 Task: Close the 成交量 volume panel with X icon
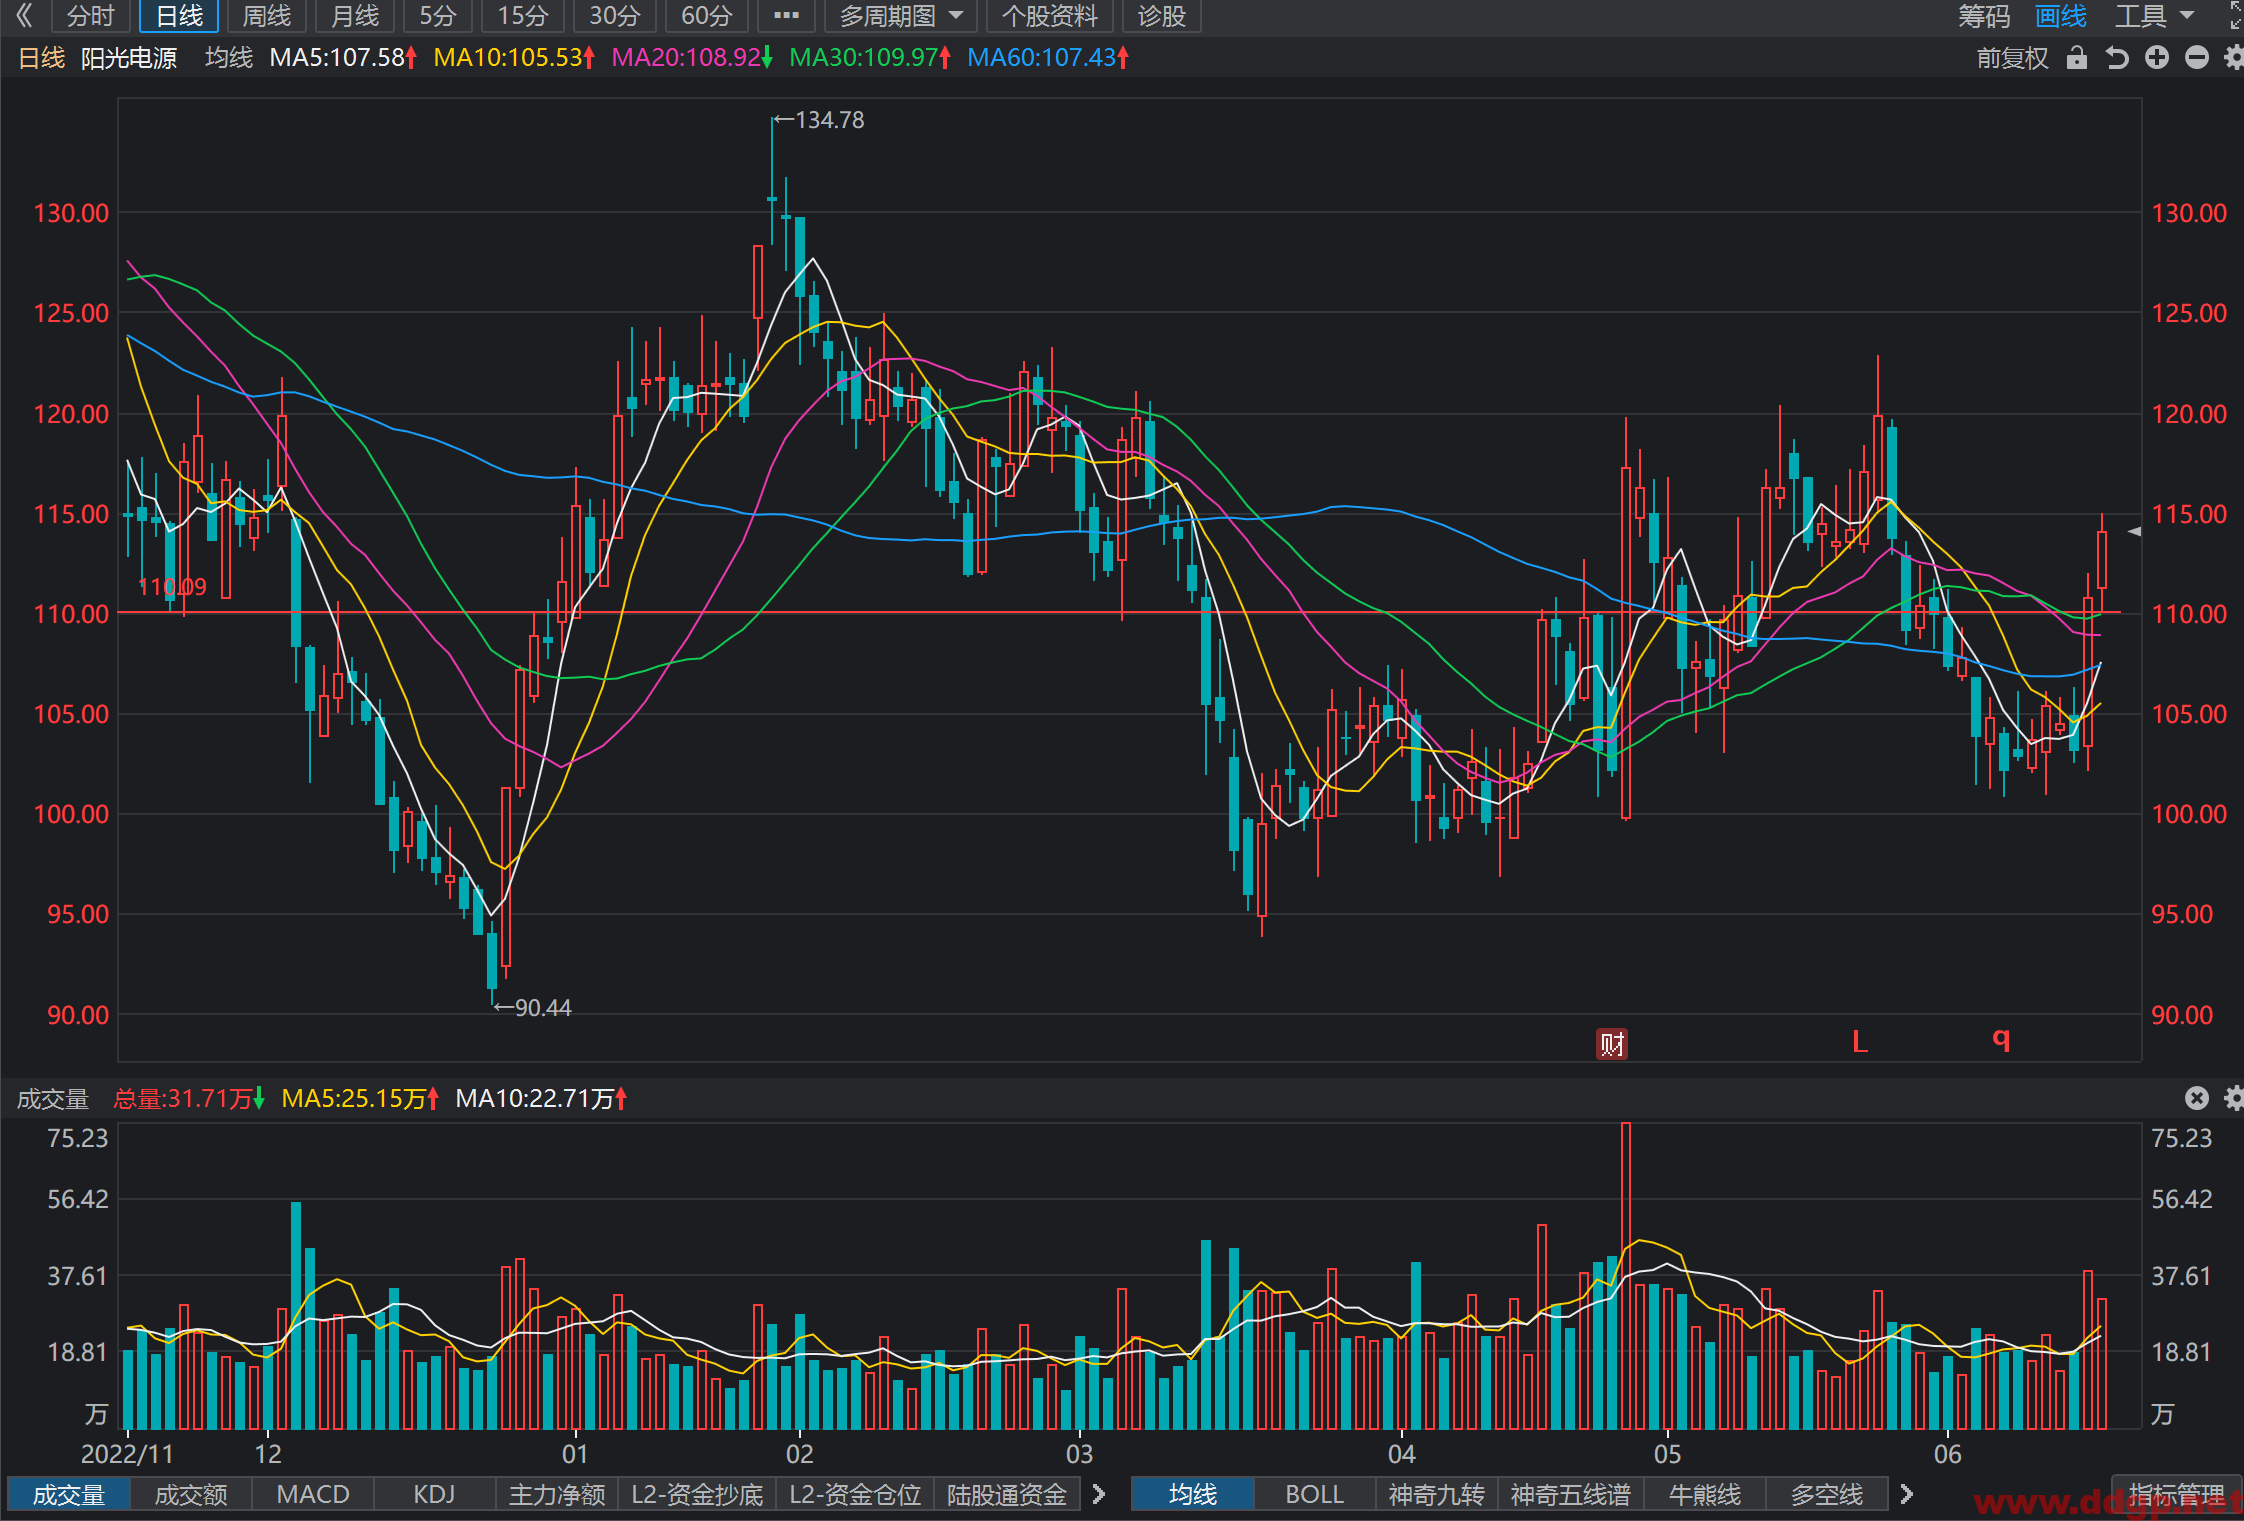tap(2197, 1098)
